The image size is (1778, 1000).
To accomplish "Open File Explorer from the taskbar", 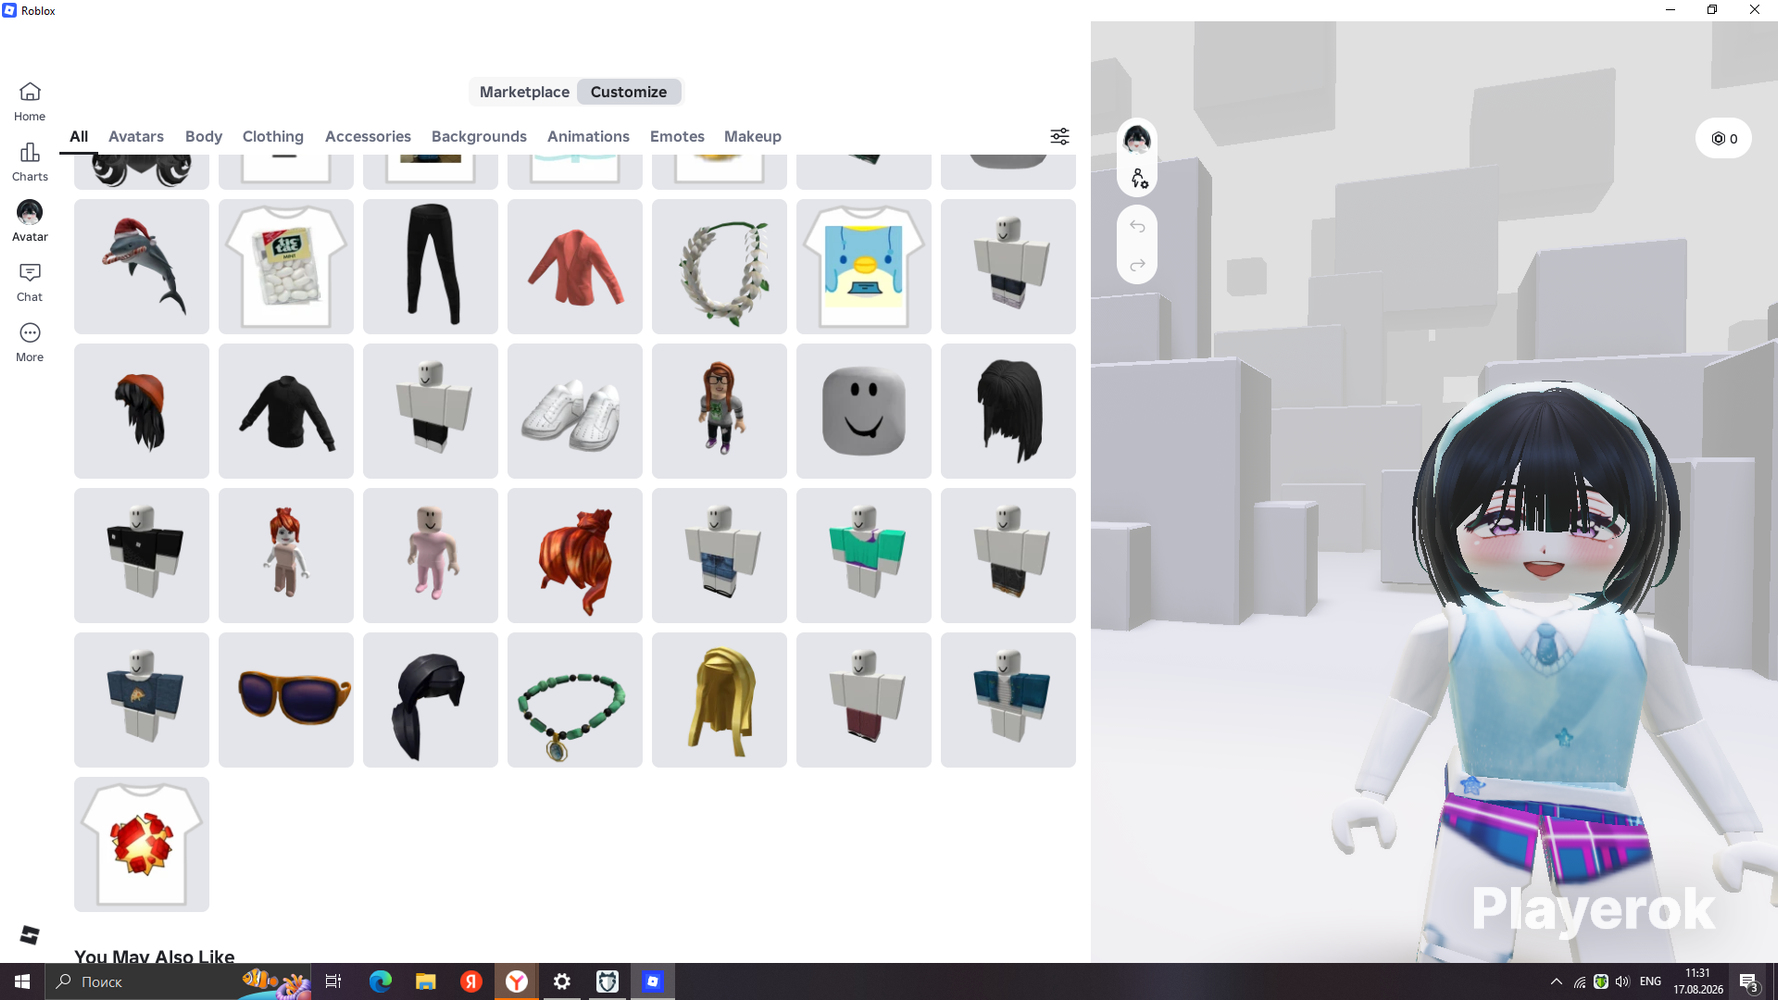I will (426, 982).
